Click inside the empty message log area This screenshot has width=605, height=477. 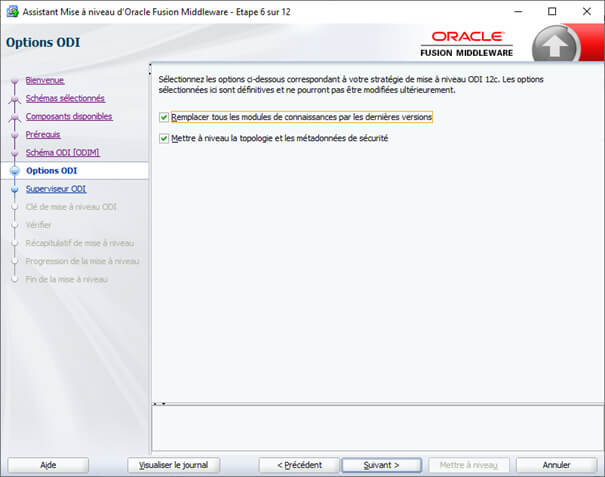[377, 428]
